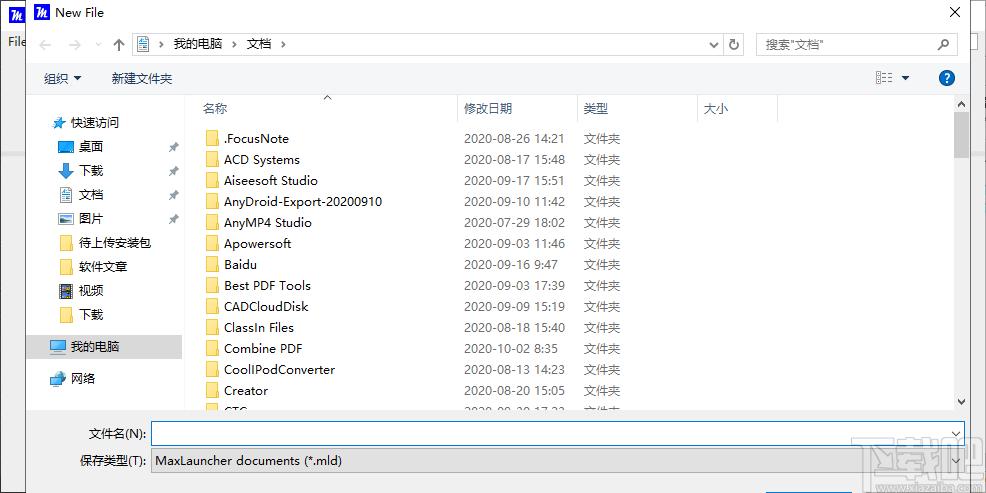Image resolution: width=986 pixels, height=493 pixels.
Task: Select the Aiseesoft Studio folder icon
Action: point(213,180)
